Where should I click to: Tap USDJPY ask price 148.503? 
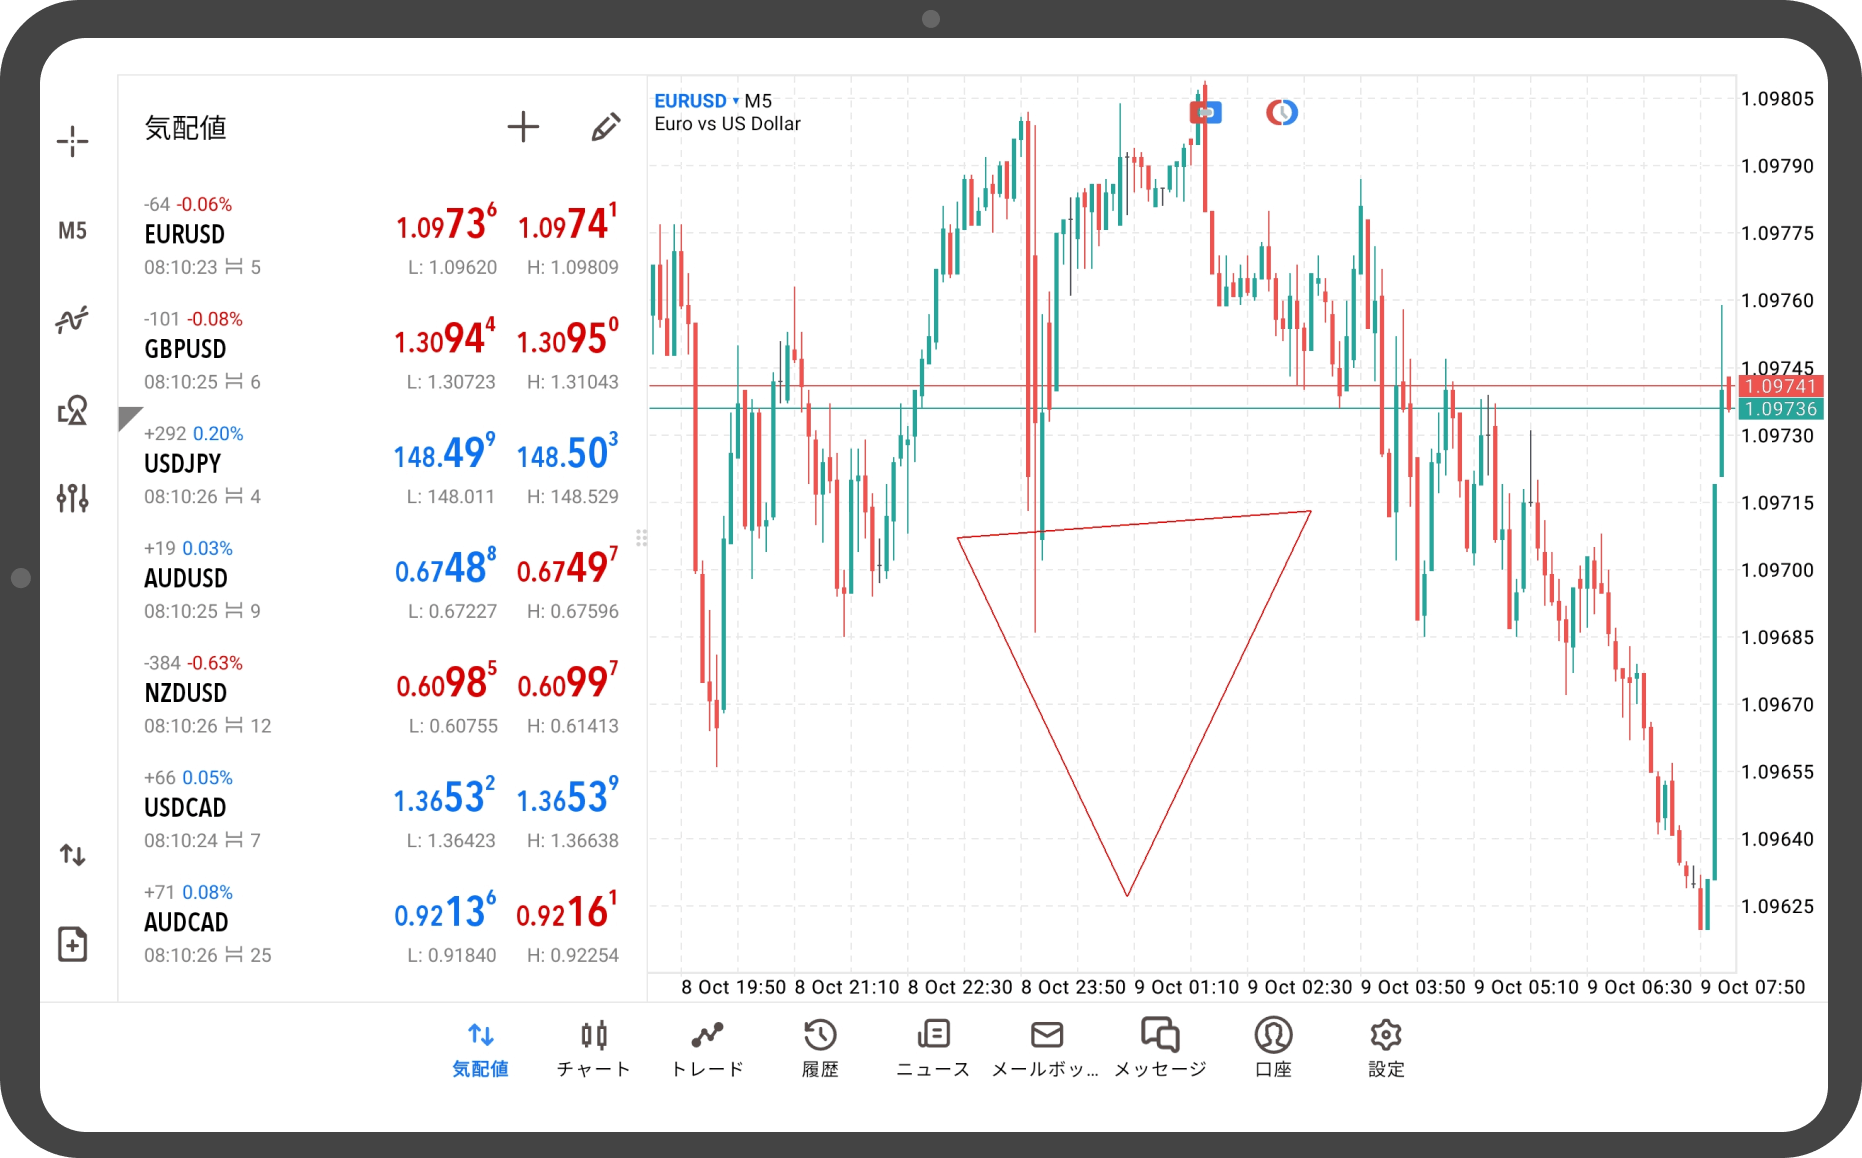coord(567,452)
